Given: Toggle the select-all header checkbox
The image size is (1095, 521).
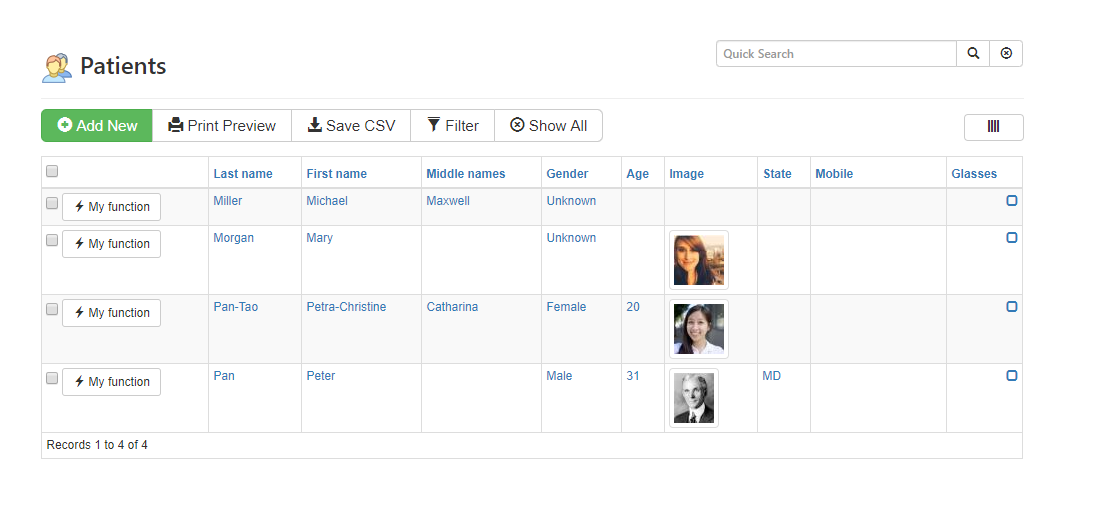Looking at the screenshot, I should 52,171.
